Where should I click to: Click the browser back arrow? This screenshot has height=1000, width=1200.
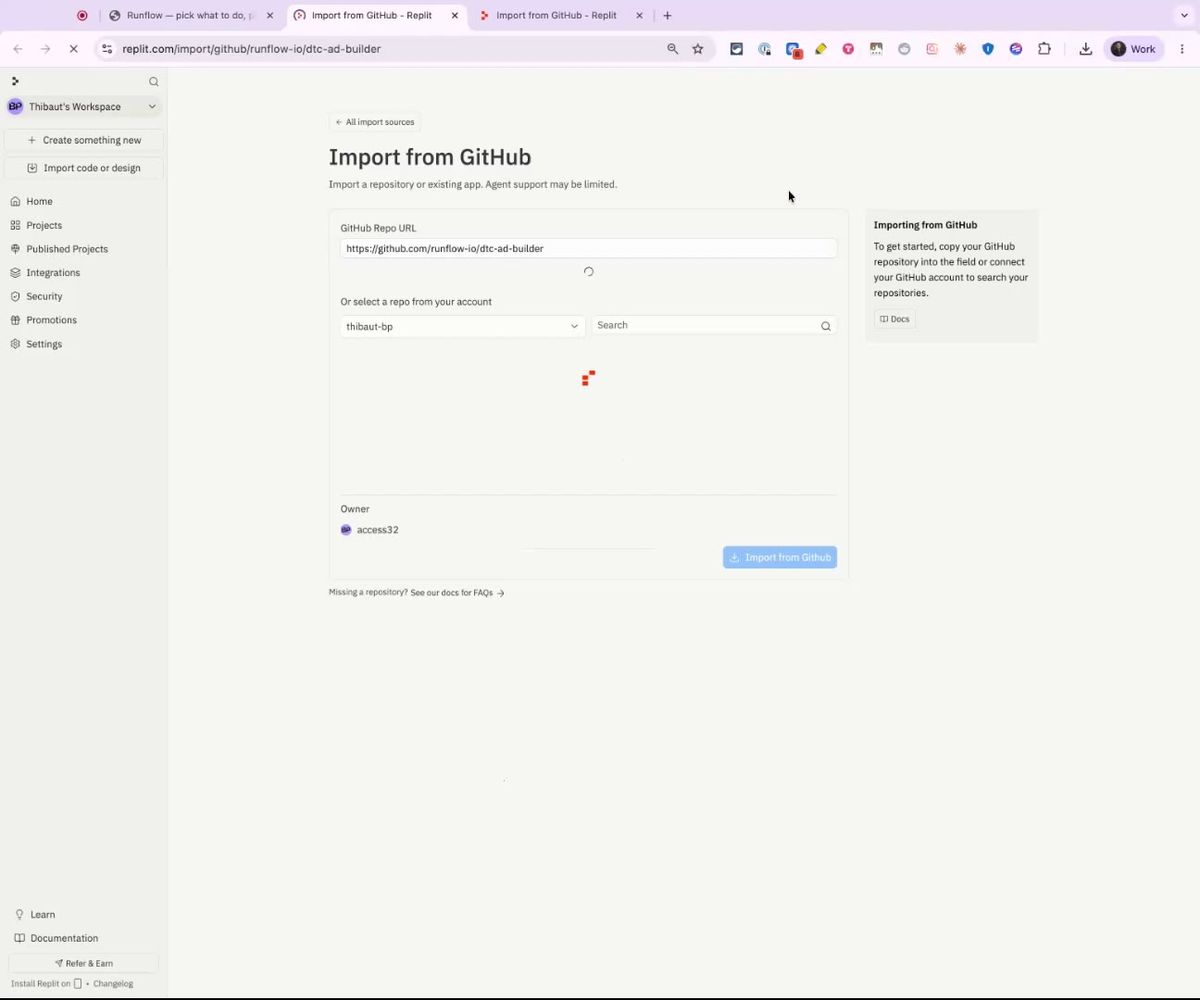coord(18,49)
